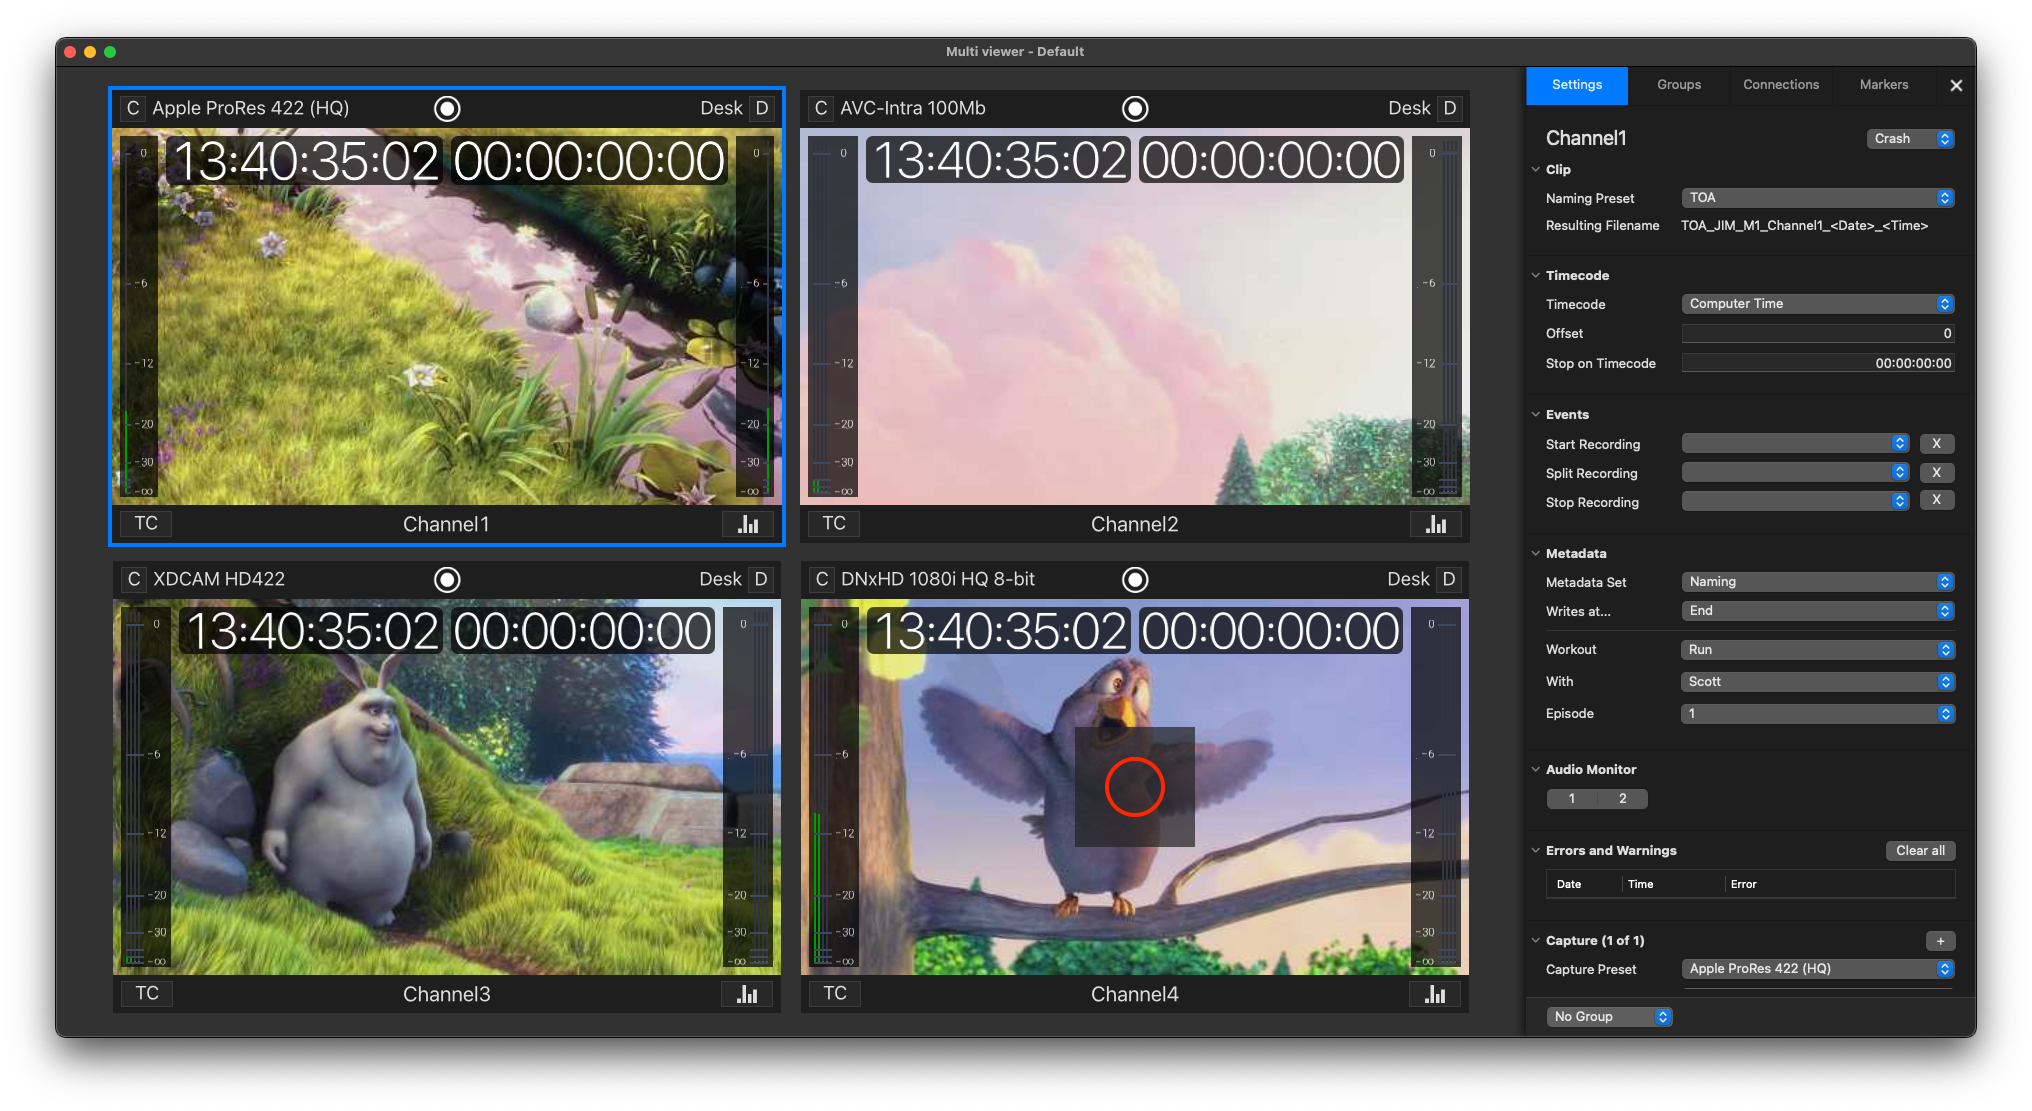Collapse the Clip section
This screenshot has height=1111, width=2032.
point(1536,169)
